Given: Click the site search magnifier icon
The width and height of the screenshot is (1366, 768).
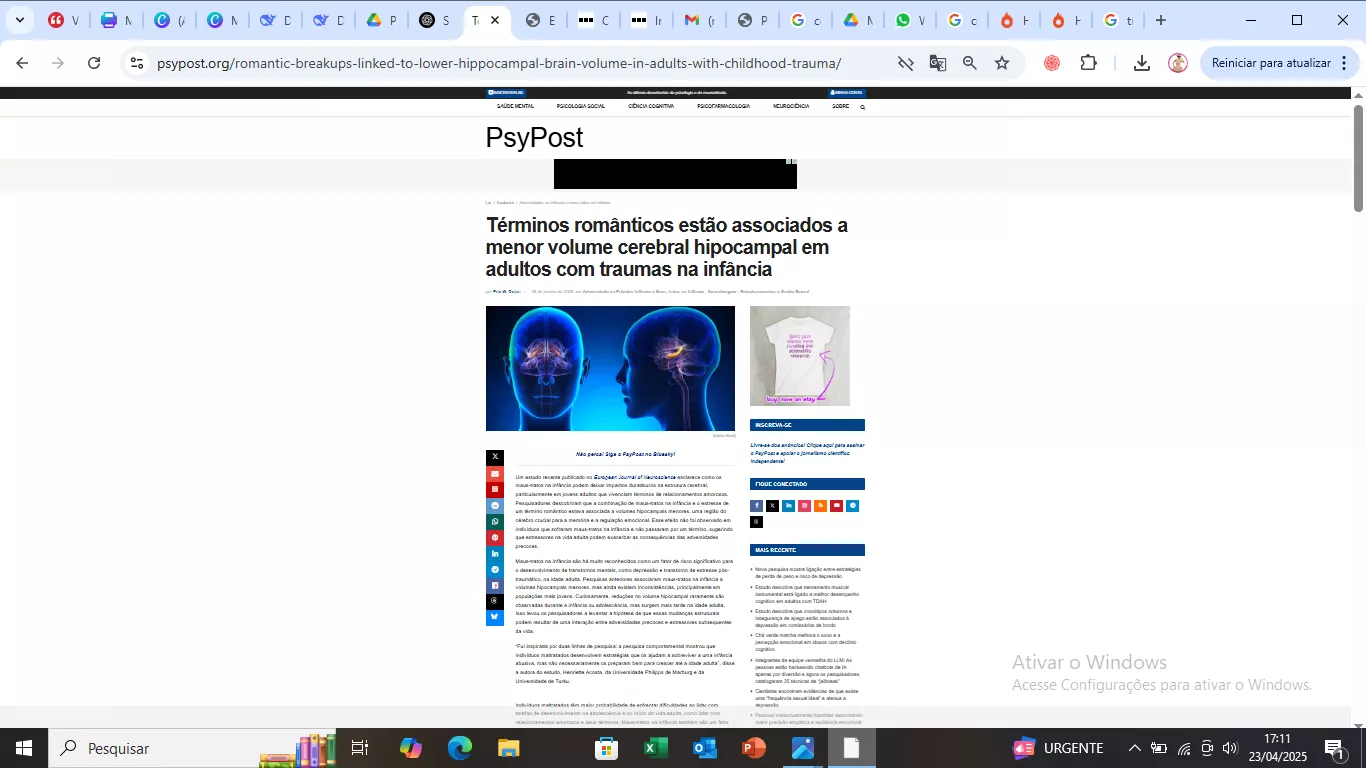Looking at the screenshot, I should (x=862, y=106).
